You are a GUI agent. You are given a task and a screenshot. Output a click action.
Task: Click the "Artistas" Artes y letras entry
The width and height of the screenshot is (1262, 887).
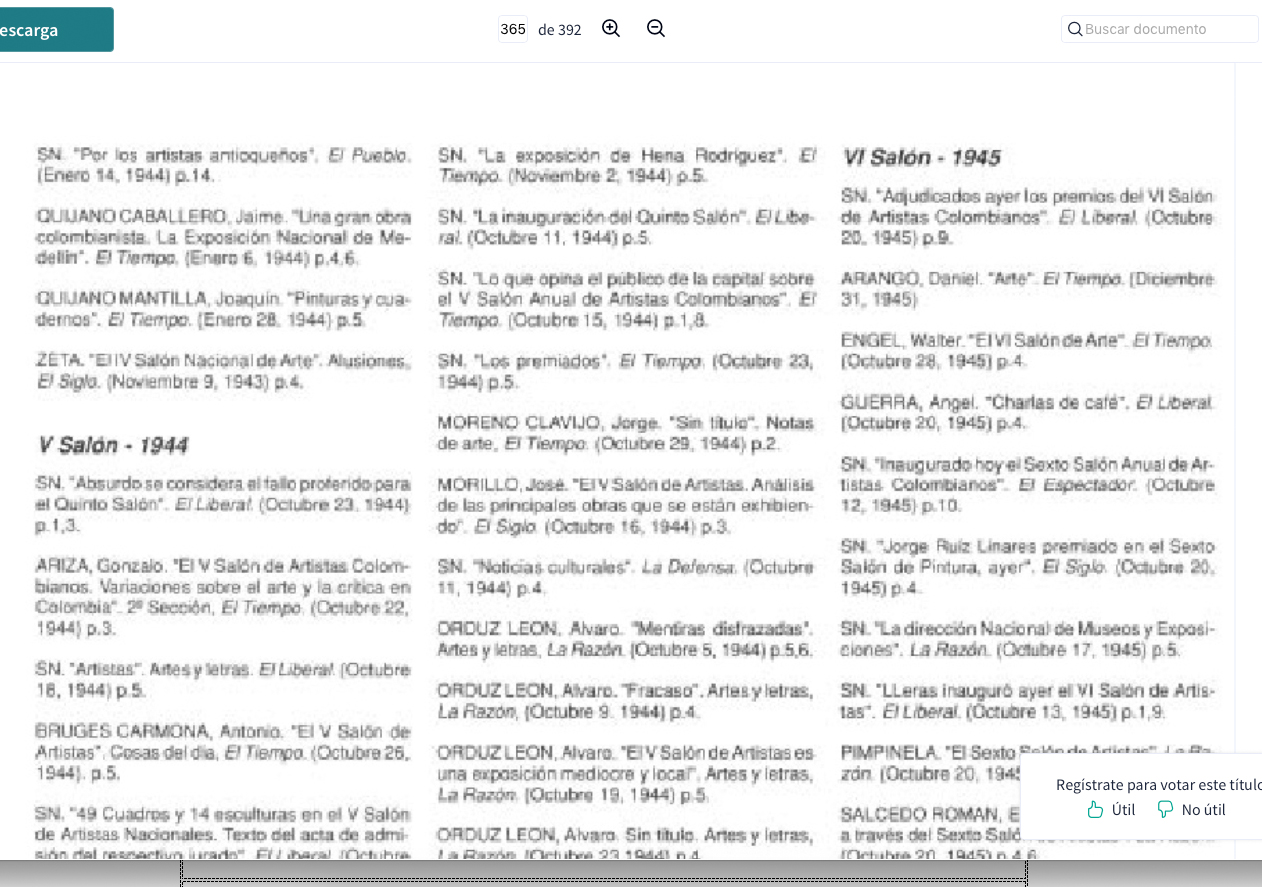(224, 680)
